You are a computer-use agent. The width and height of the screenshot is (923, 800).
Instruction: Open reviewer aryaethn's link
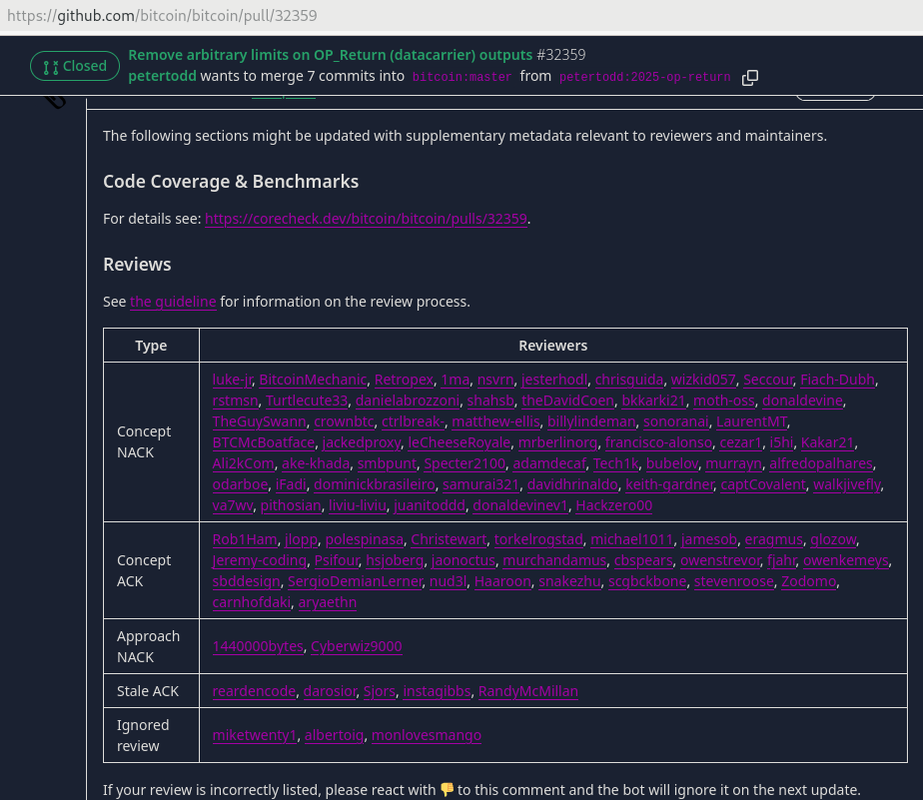pyautogui.click(x=327, y=603)
